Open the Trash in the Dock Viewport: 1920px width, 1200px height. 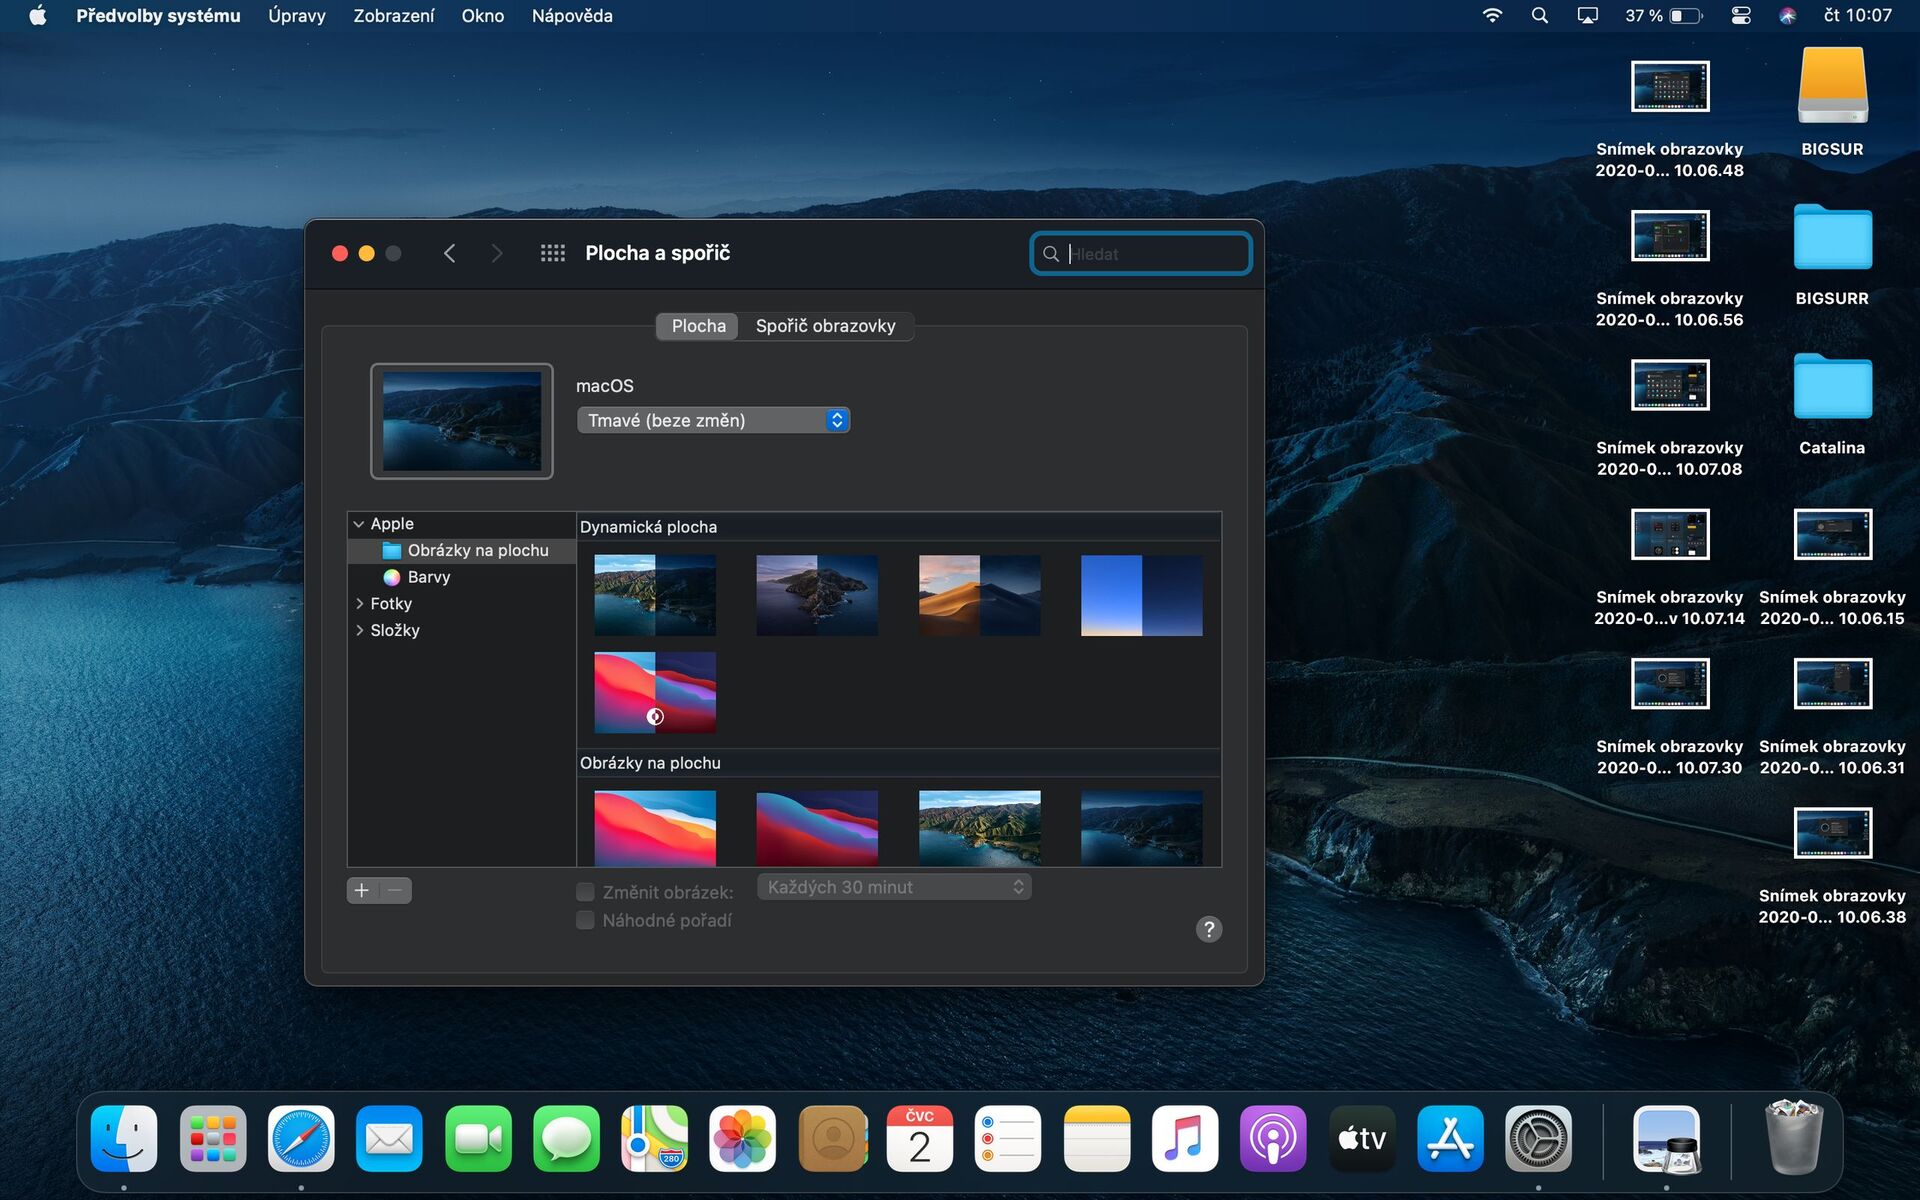pyautogui.click(x=1794, y=1139)
